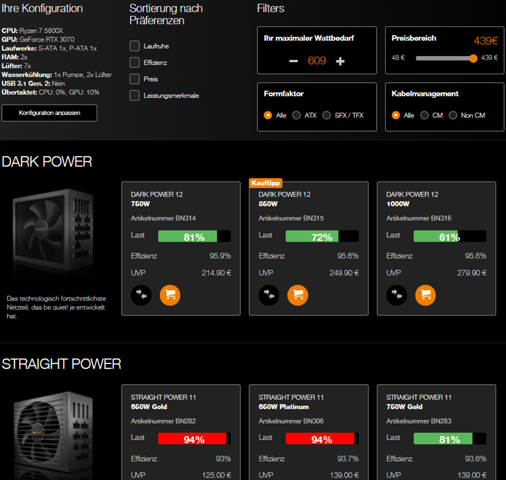The width and height of the screenshot is (506, 480).
Task: Decrease wattage with the minus icon
Action: [293, 61]
